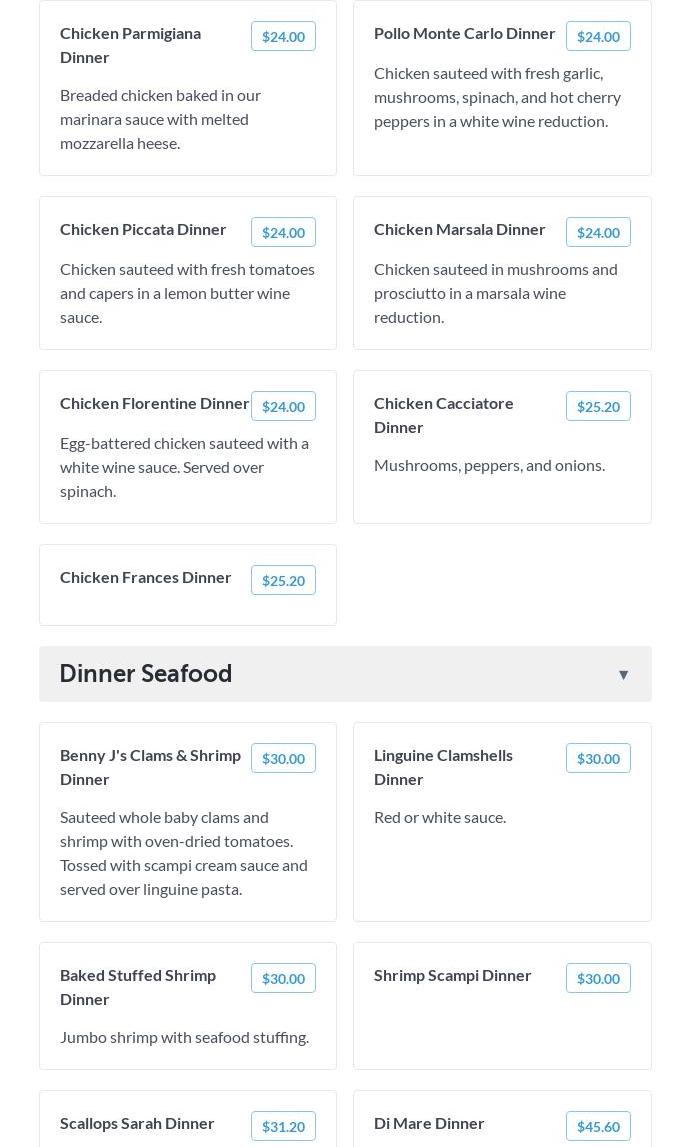Click Chicken Frances Dinner $25.20 price

tap(283, 581)
